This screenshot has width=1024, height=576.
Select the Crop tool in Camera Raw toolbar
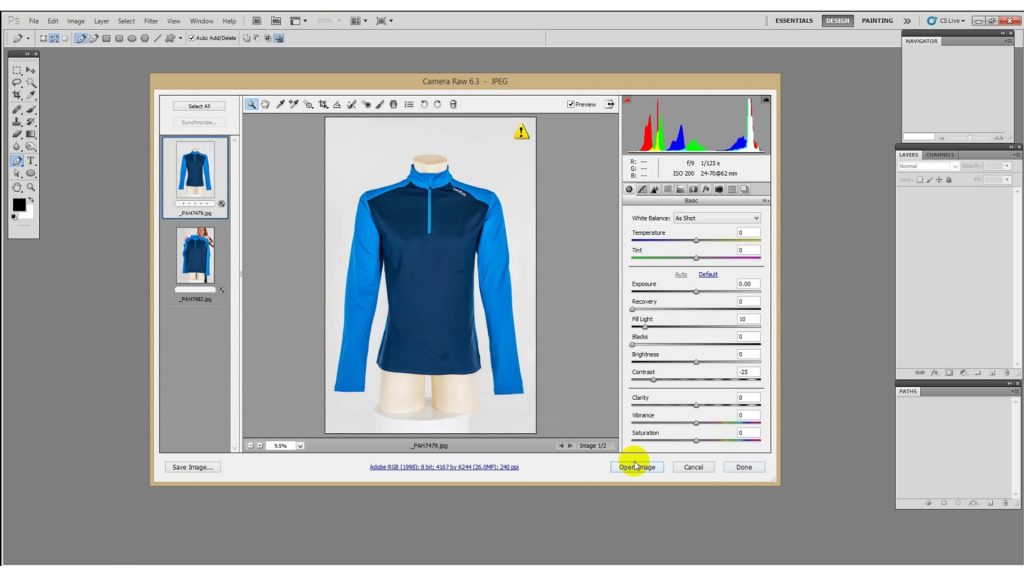(324, 104)
